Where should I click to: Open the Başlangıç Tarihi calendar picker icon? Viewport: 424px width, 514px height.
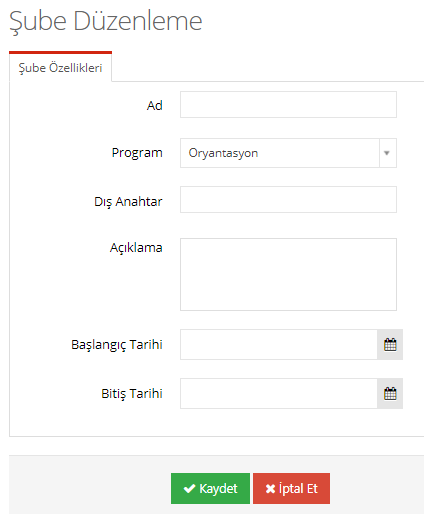390,344
